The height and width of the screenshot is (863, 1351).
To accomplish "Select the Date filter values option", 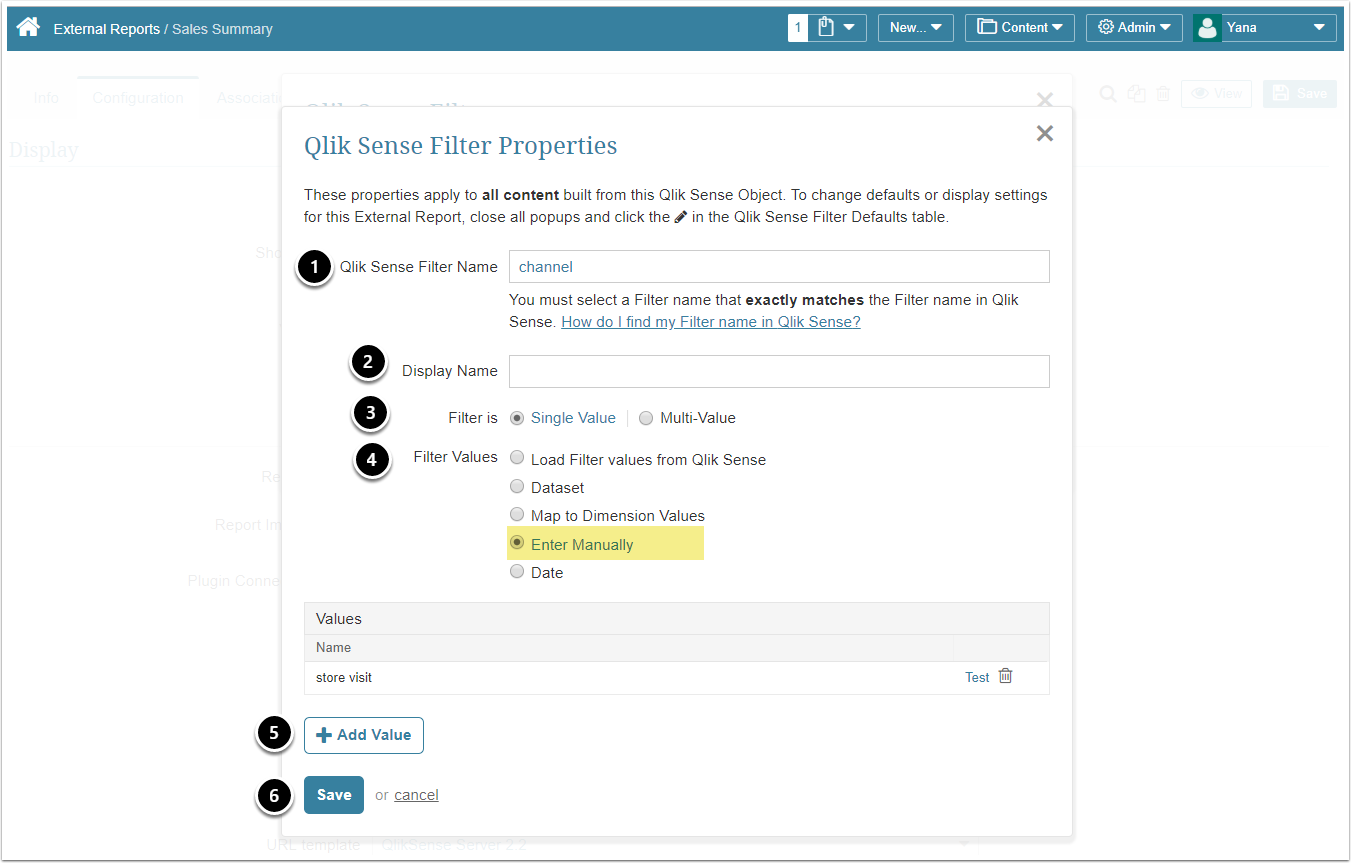I will 517,572.
